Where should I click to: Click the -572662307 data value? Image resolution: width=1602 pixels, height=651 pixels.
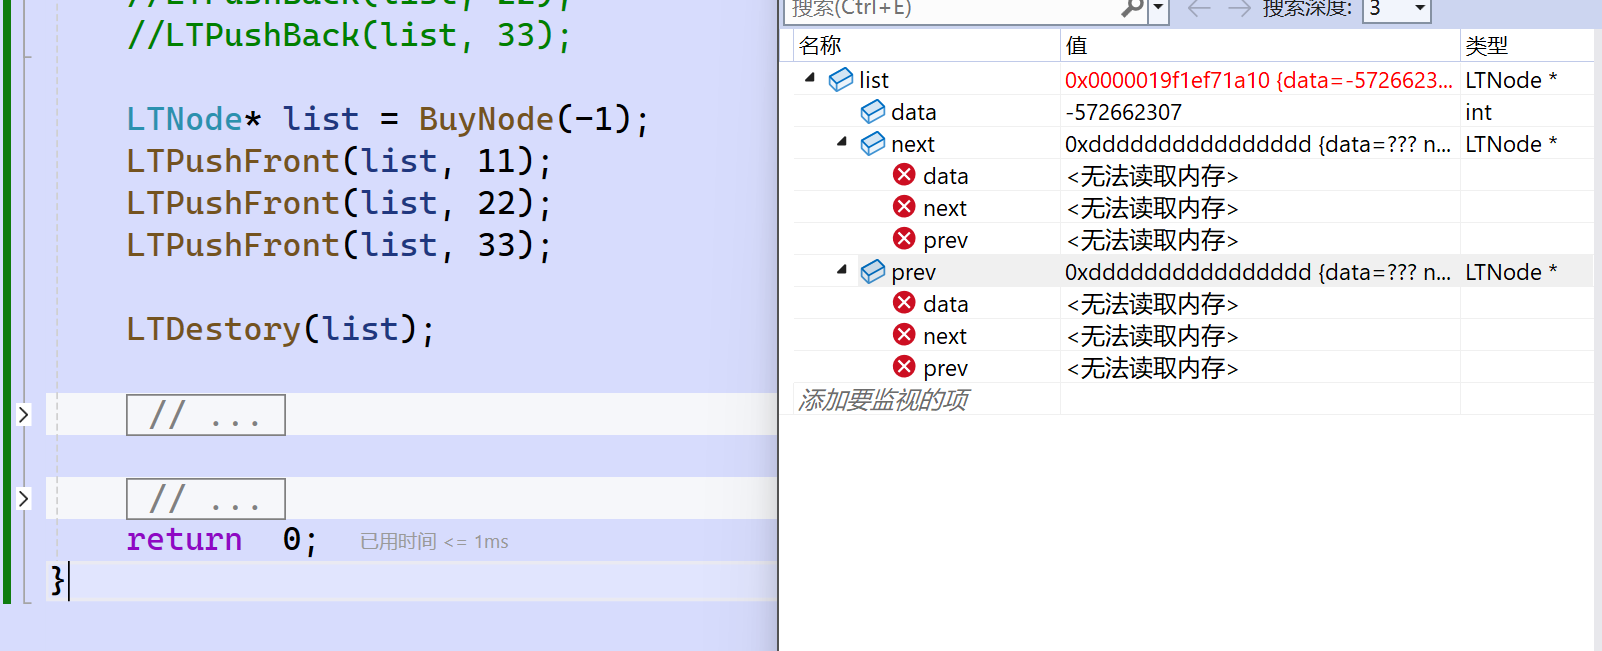(x=1124, y=112)
